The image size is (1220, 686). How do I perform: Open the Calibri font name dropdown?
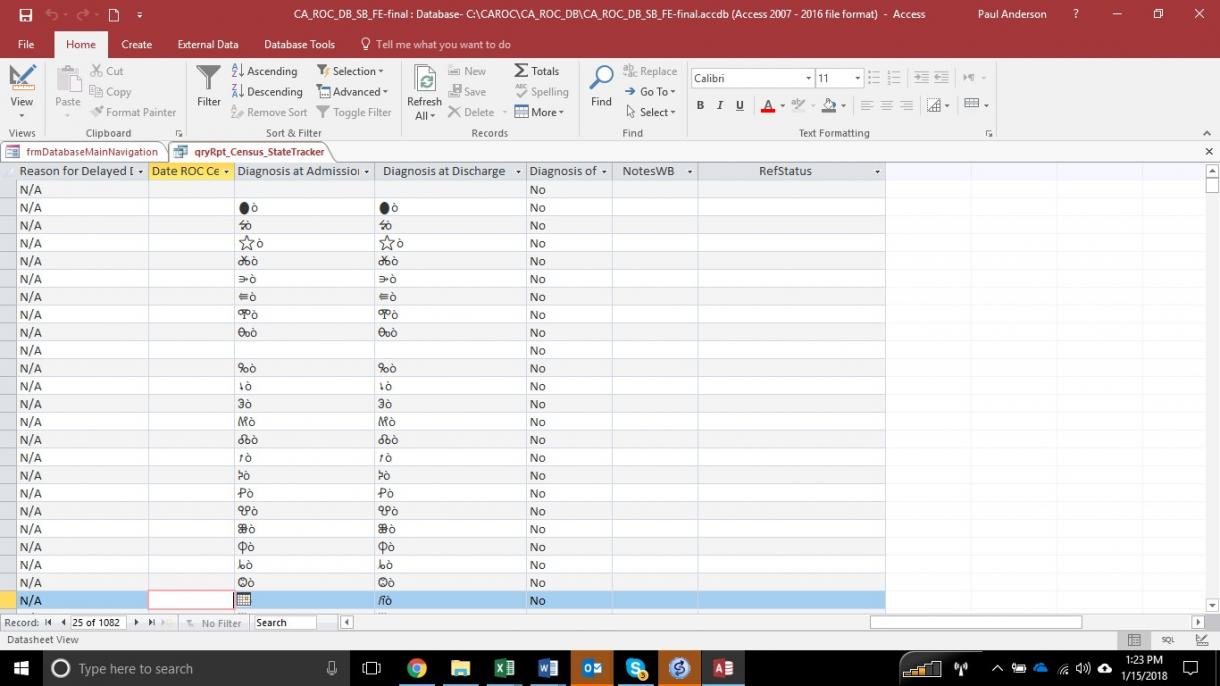808,79
